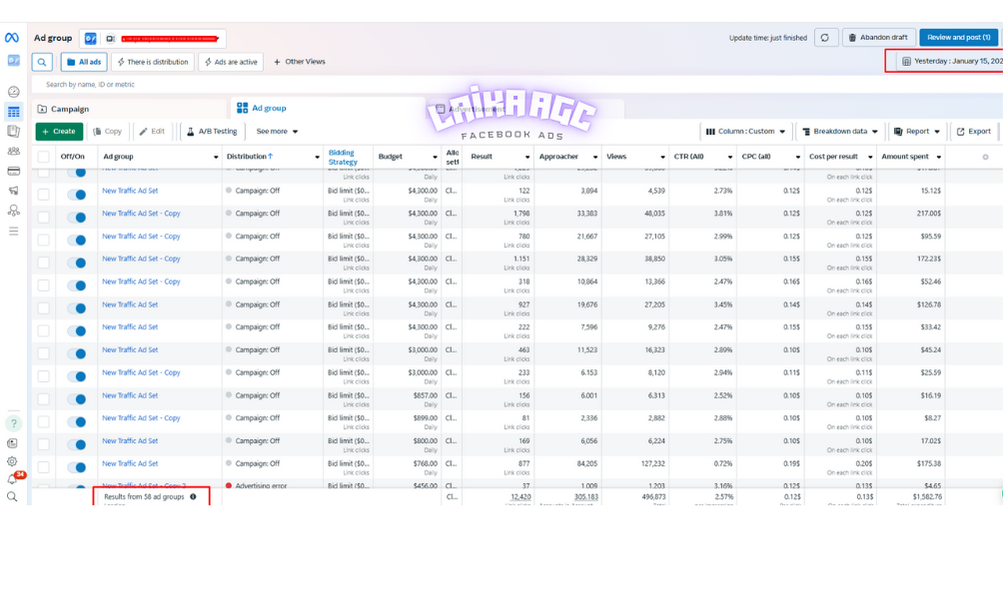Click the Bidding Strategy column header
This screenshot has height=590, width=1004.
(x=343, y=157)
